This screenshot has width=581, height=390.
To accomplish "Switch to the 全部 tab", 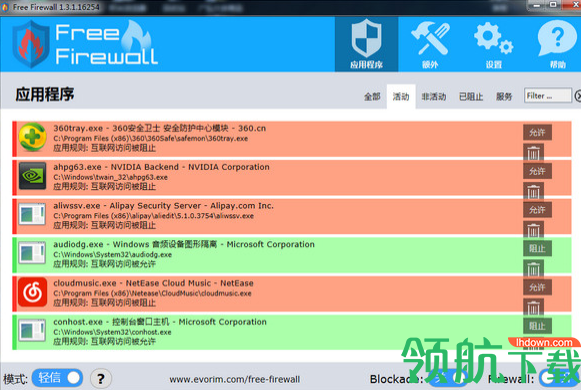I will tap(372, 97).
